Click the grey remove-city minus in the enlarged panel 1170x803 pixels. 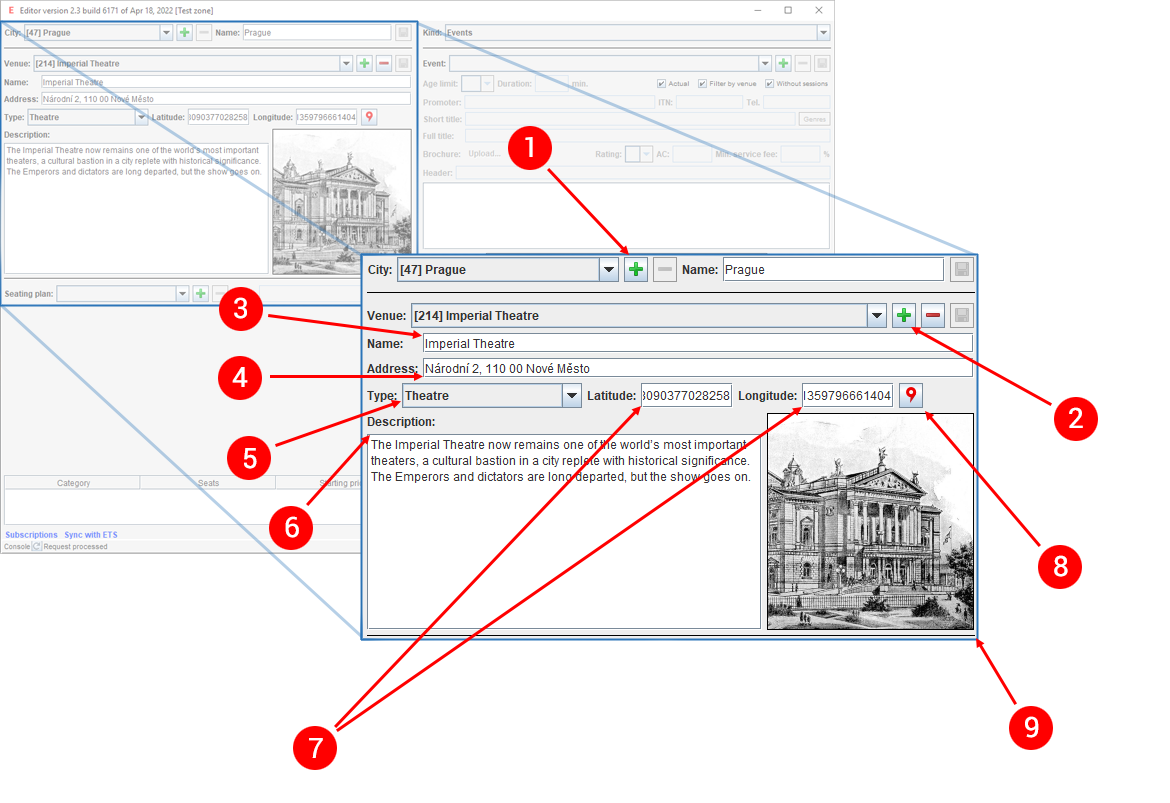coord(665,269)
